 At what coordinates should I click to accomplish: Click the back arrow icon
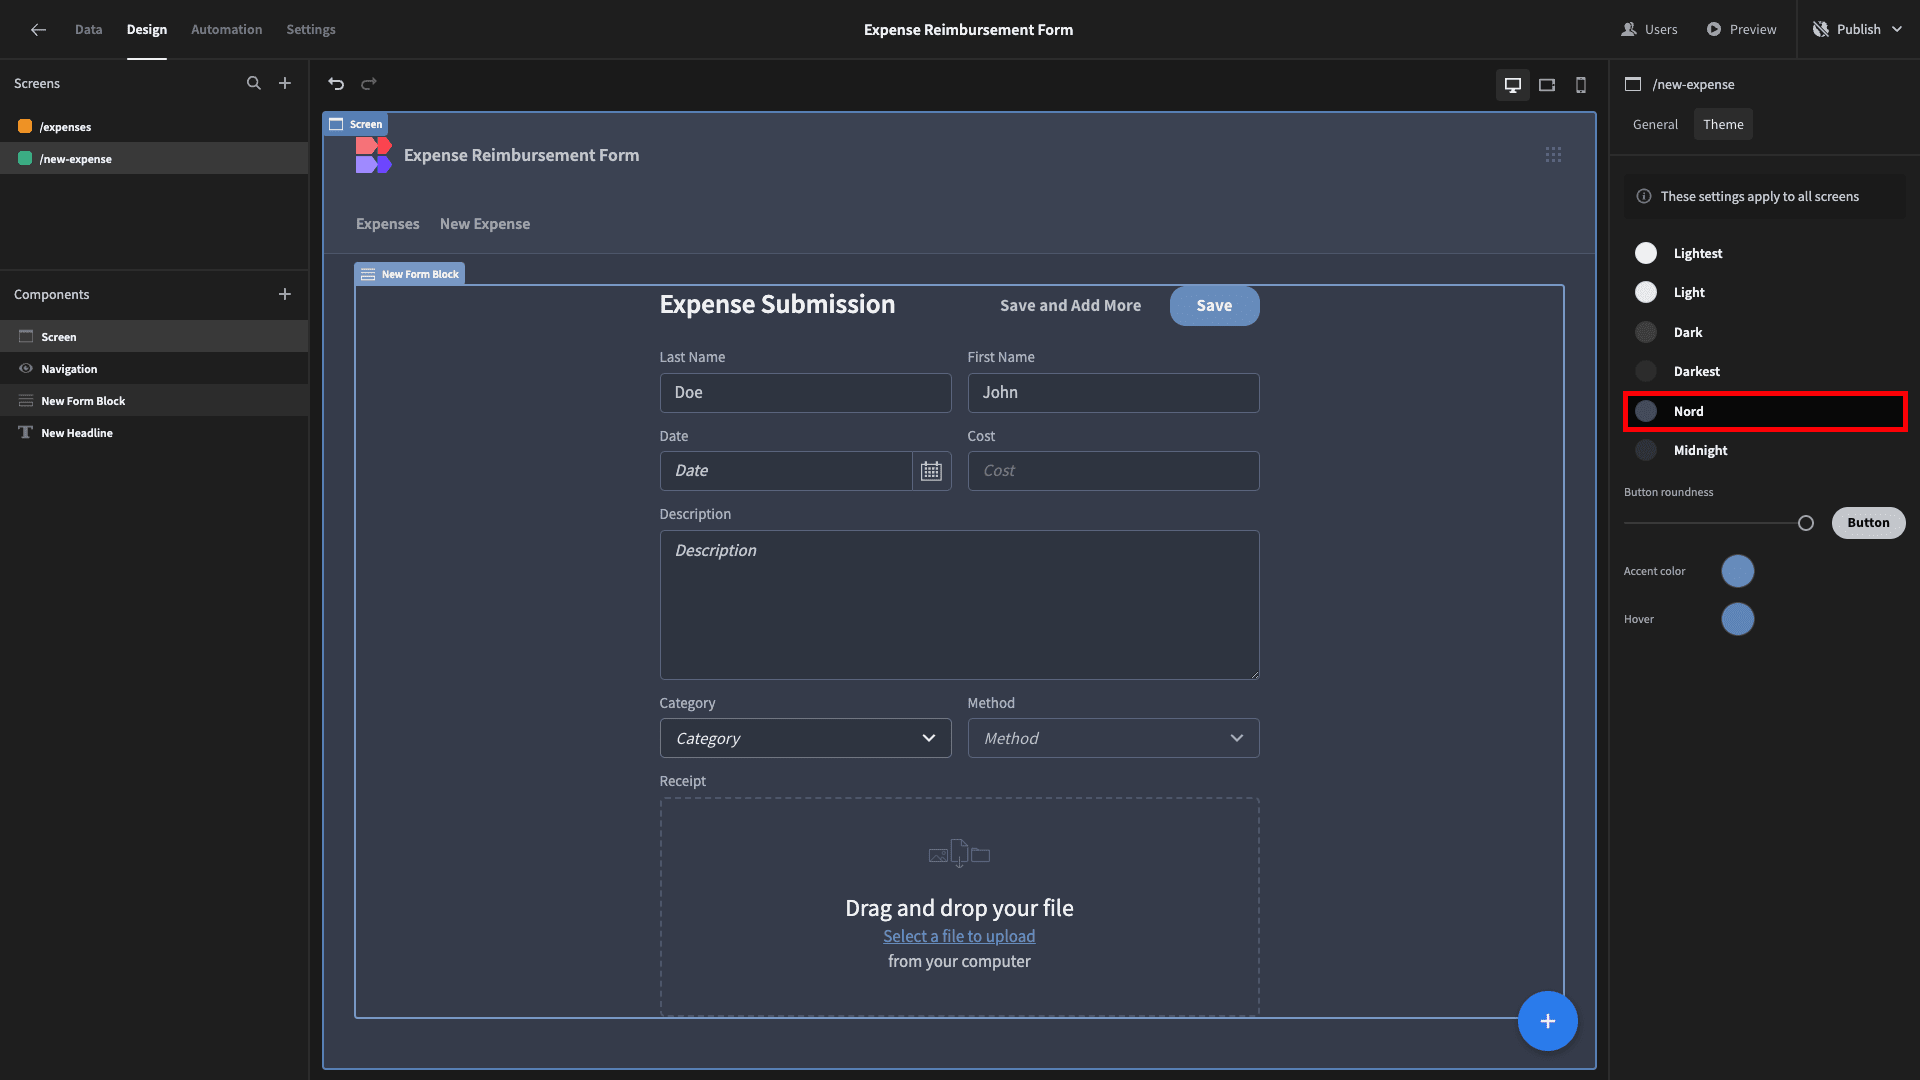(x=38, y=30)
